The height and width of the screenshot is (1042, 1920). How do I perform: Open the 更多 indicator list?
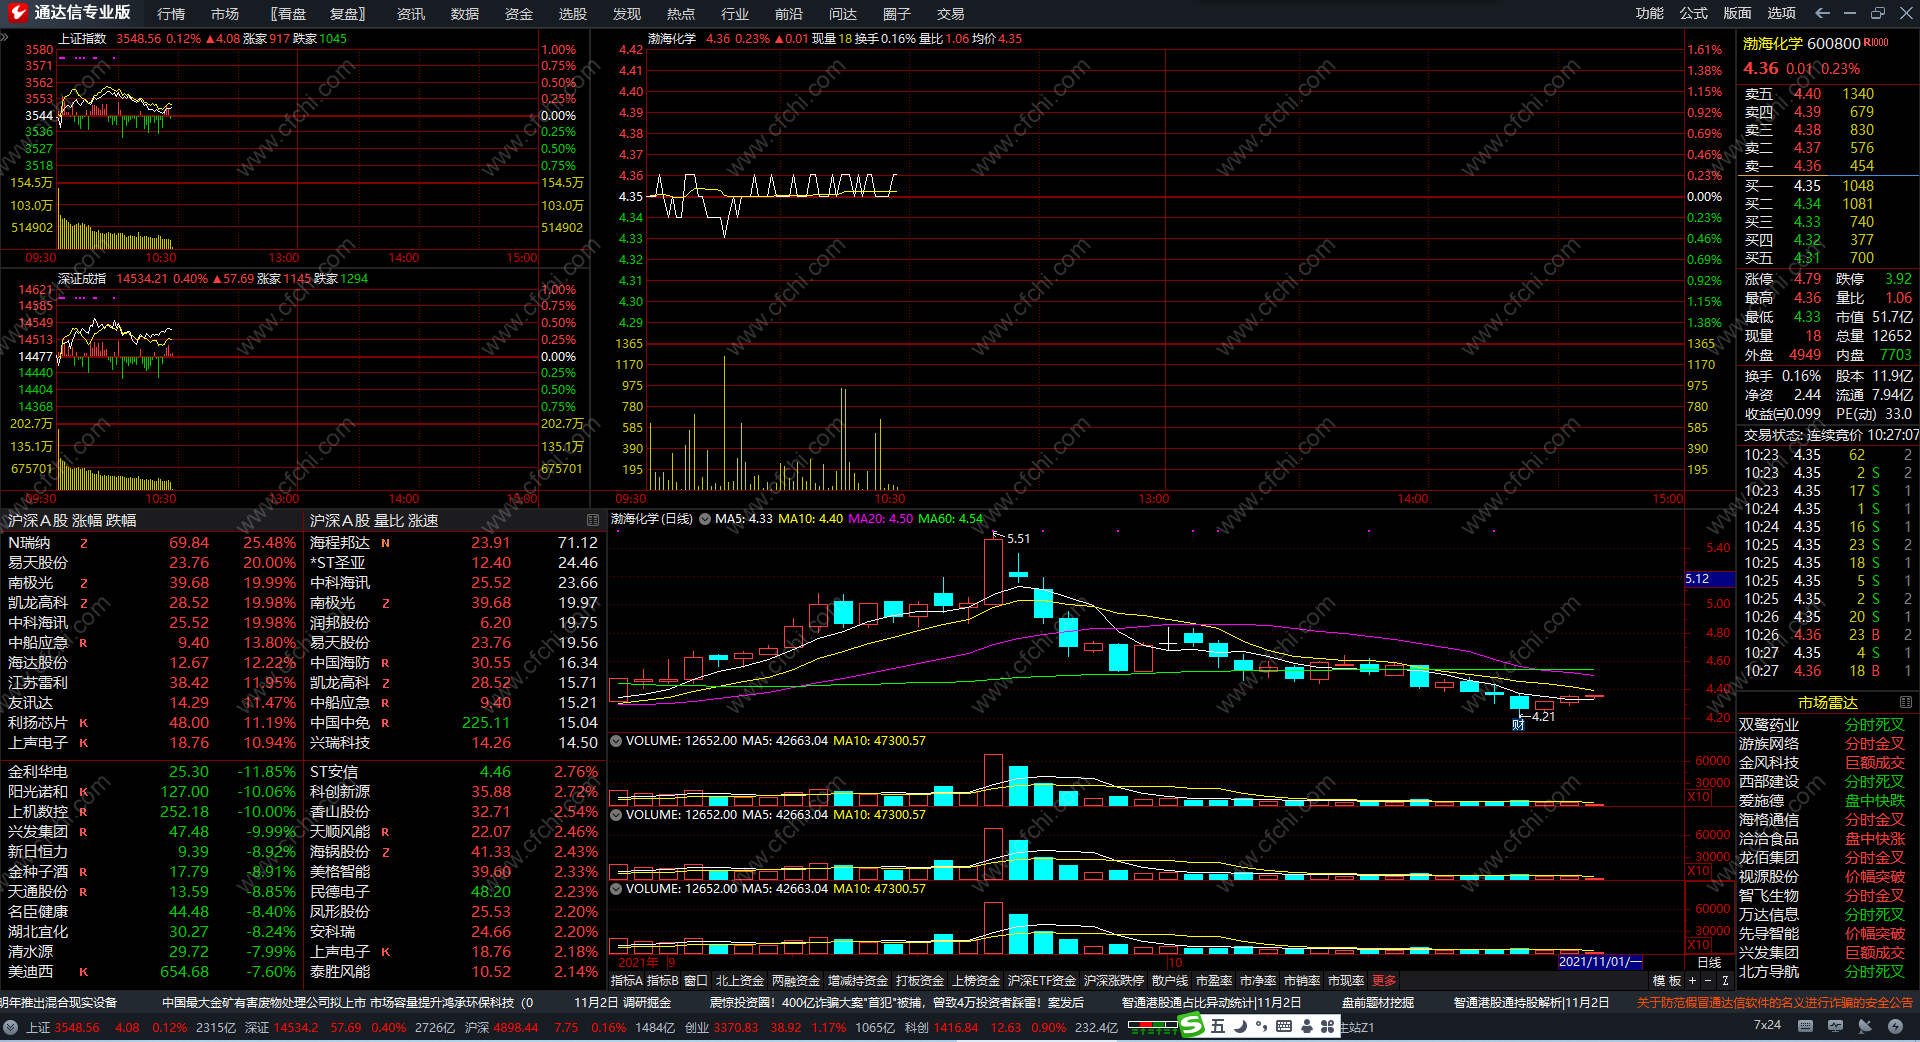coord(1384,981)
